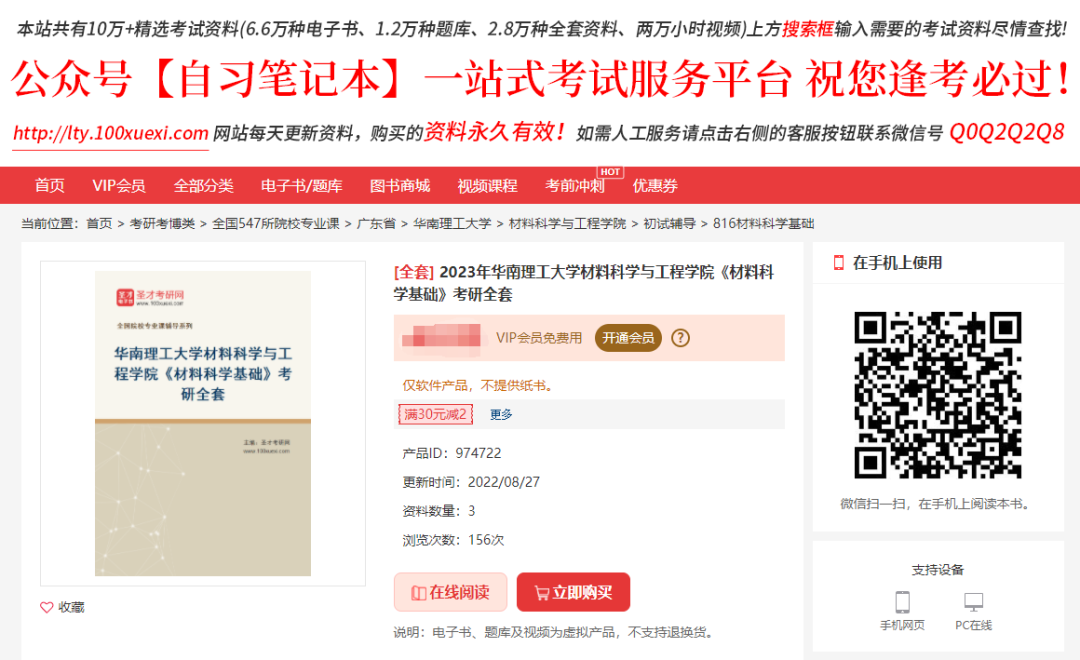Select 优惠券 in the red navigation bar

pos(655,185)
